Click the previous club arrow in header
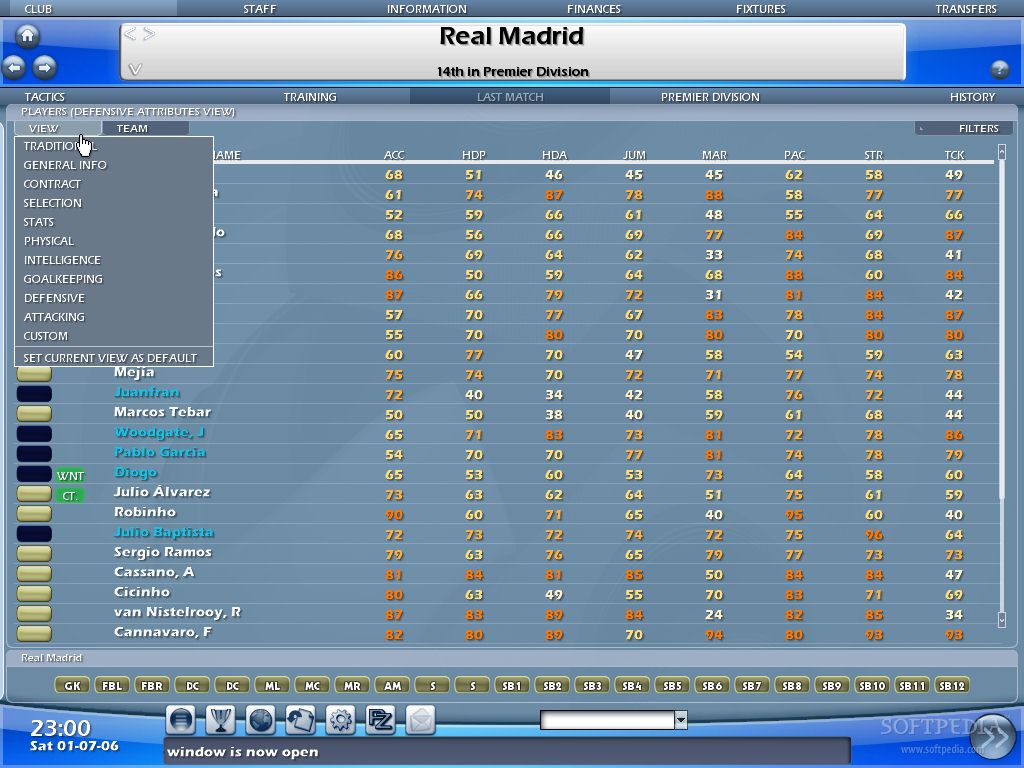This screenshot has width=1024, height=768. (131, 34)
